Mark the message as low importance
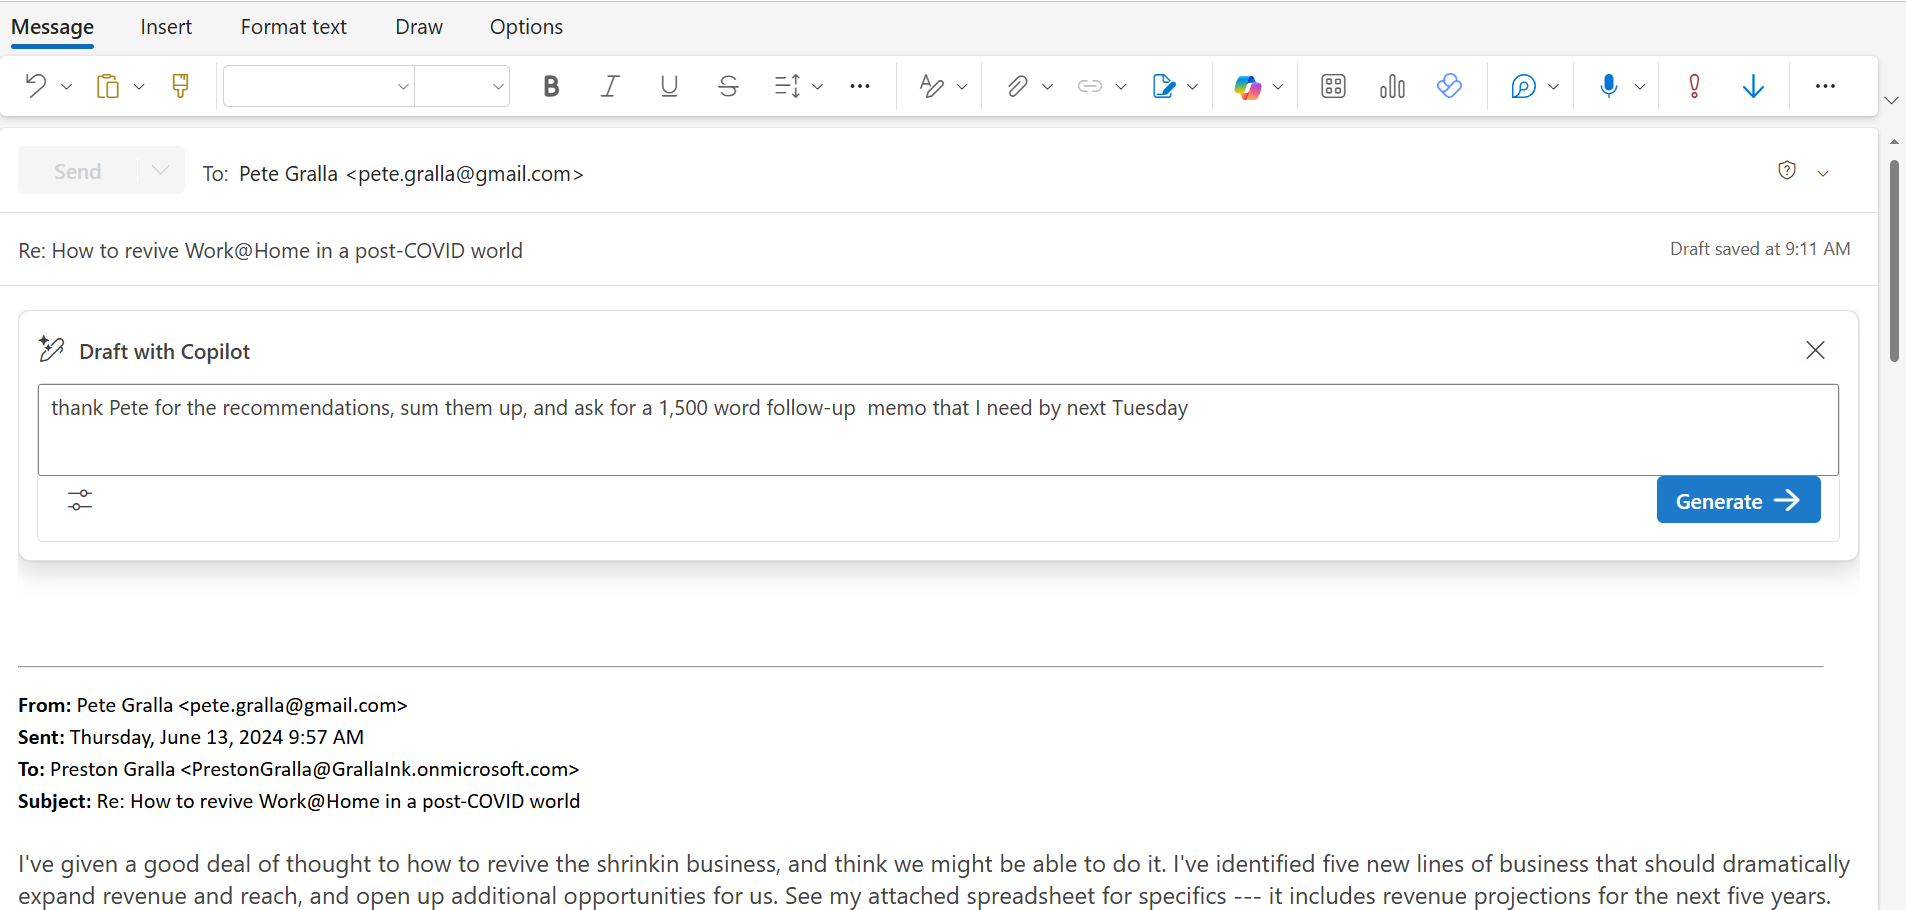Screen dimensions: 1906x910 [x=1751, y=86]
